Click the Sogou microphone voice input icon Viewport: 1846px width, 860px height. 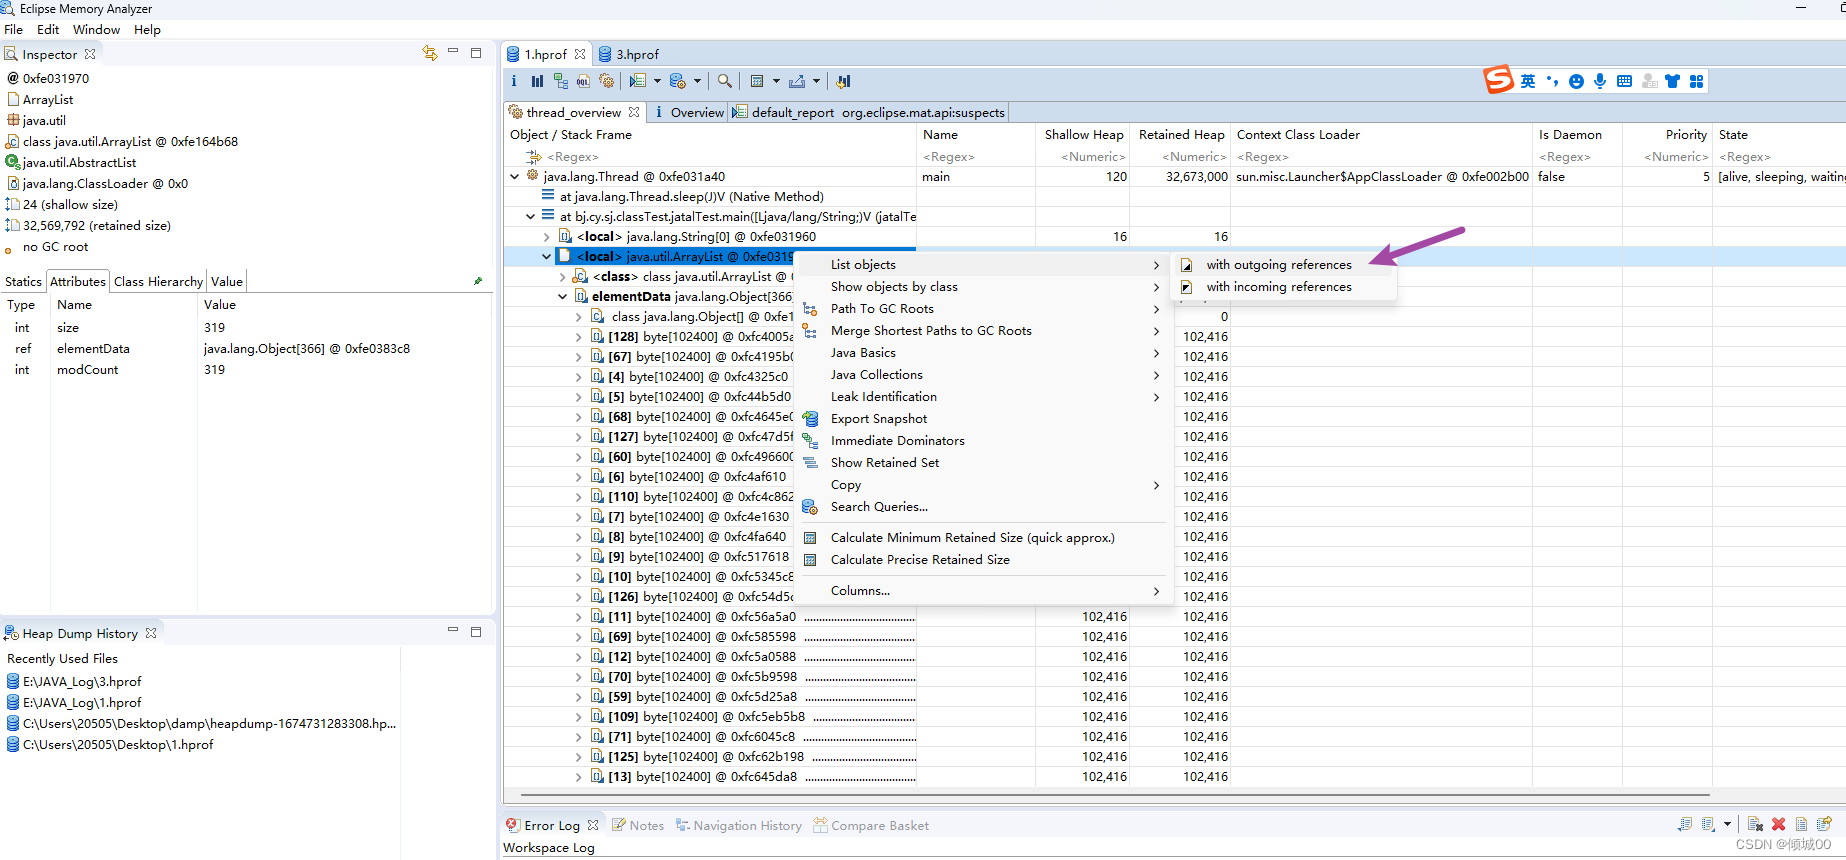1600,81
